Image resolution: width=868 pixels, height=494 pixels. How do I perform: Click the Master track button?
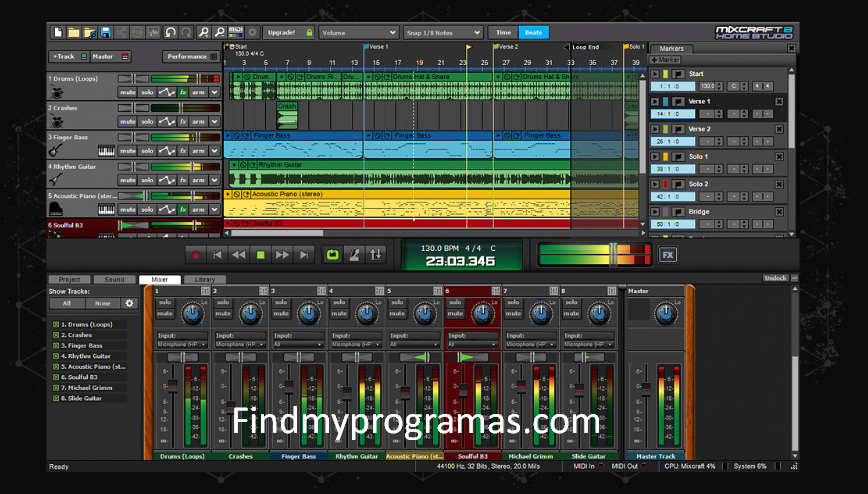pyautogui.click(x=110, y=56)
